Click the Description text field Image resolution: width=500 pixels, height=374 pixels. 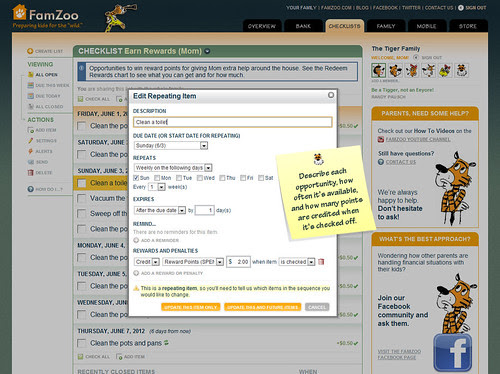(x=233, y=122)
